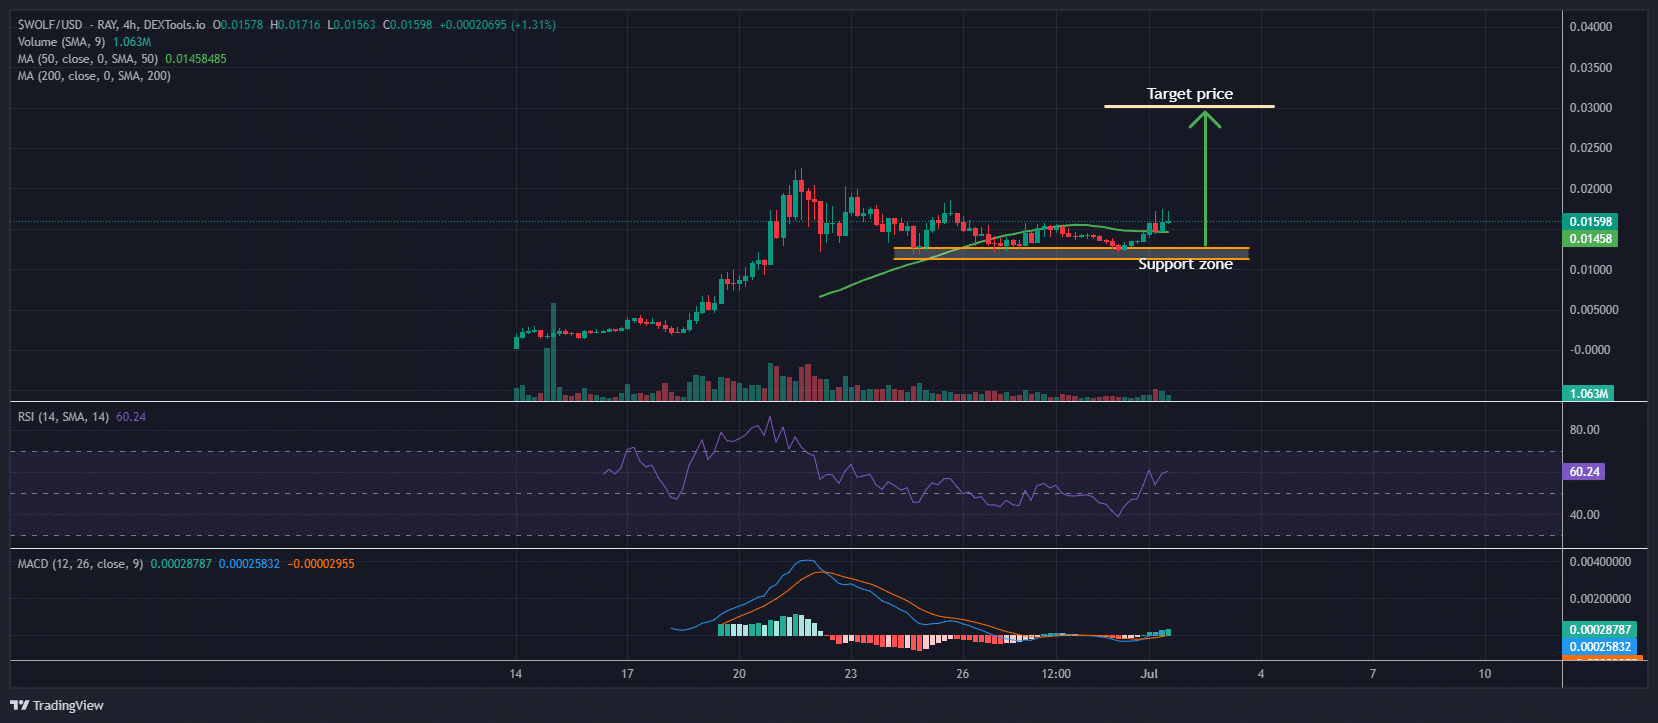Click the RSI value 60.24 in legend
The image size is (1658, 723).
(131, 417)
